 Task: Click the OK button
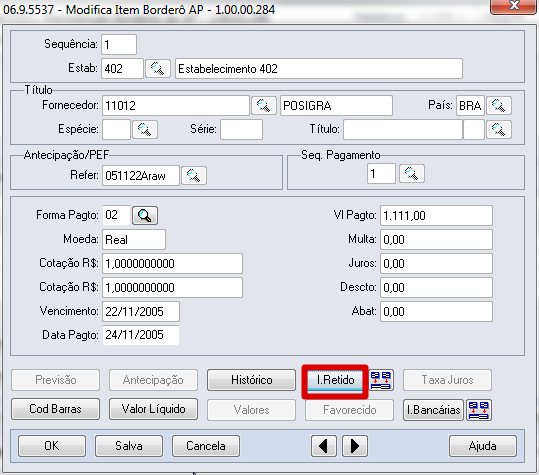(52, 446)
